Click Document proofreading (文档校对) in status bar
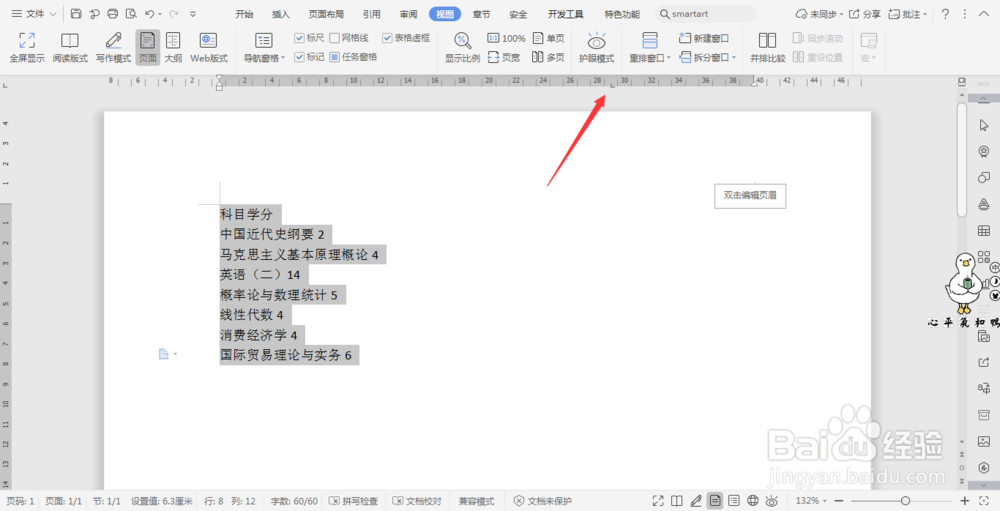The height and width of the screenshot is (511, 1000). (x=416, y=501)
